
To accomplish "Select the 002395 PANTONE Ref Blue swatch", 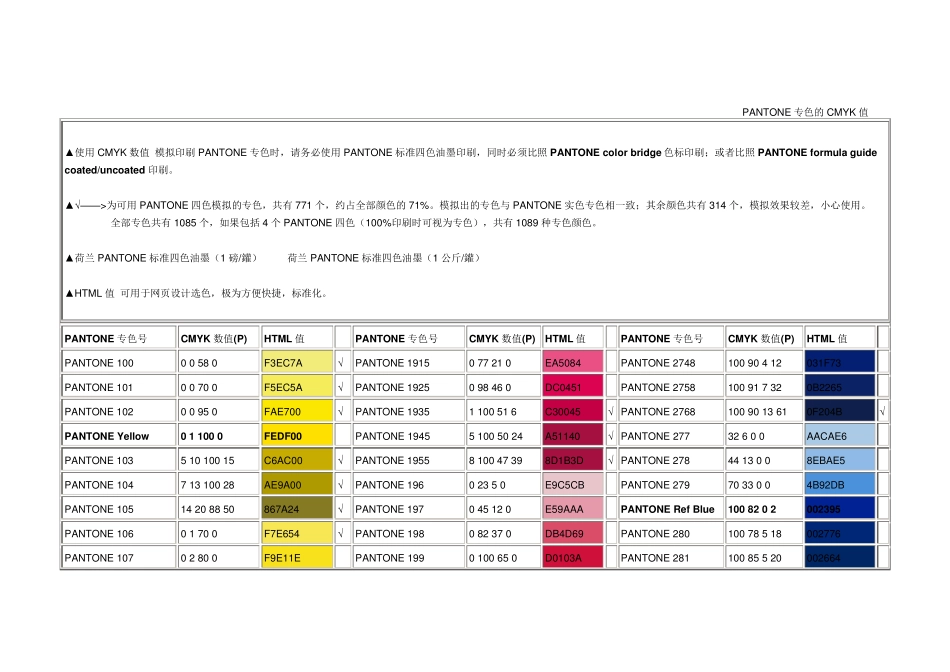I will (x=839, y=509).
